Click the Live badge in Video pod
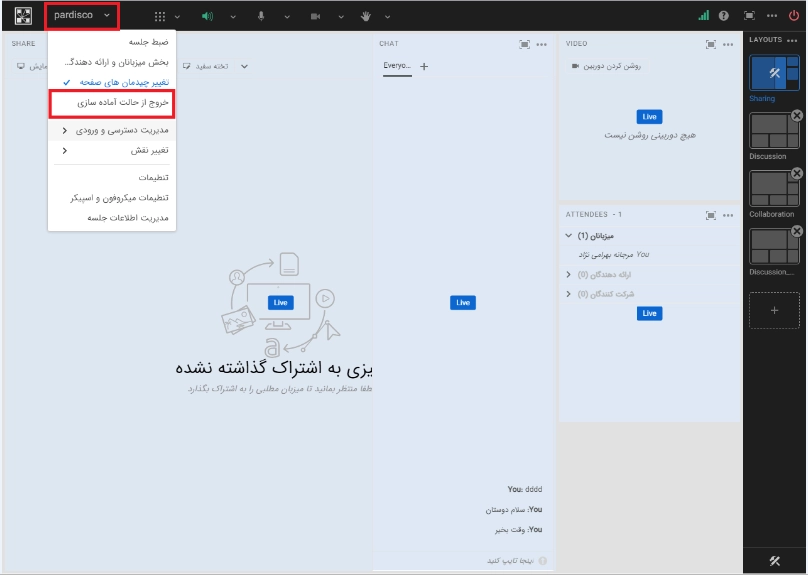Screen dimensions: 808x575 coord(649,117)
